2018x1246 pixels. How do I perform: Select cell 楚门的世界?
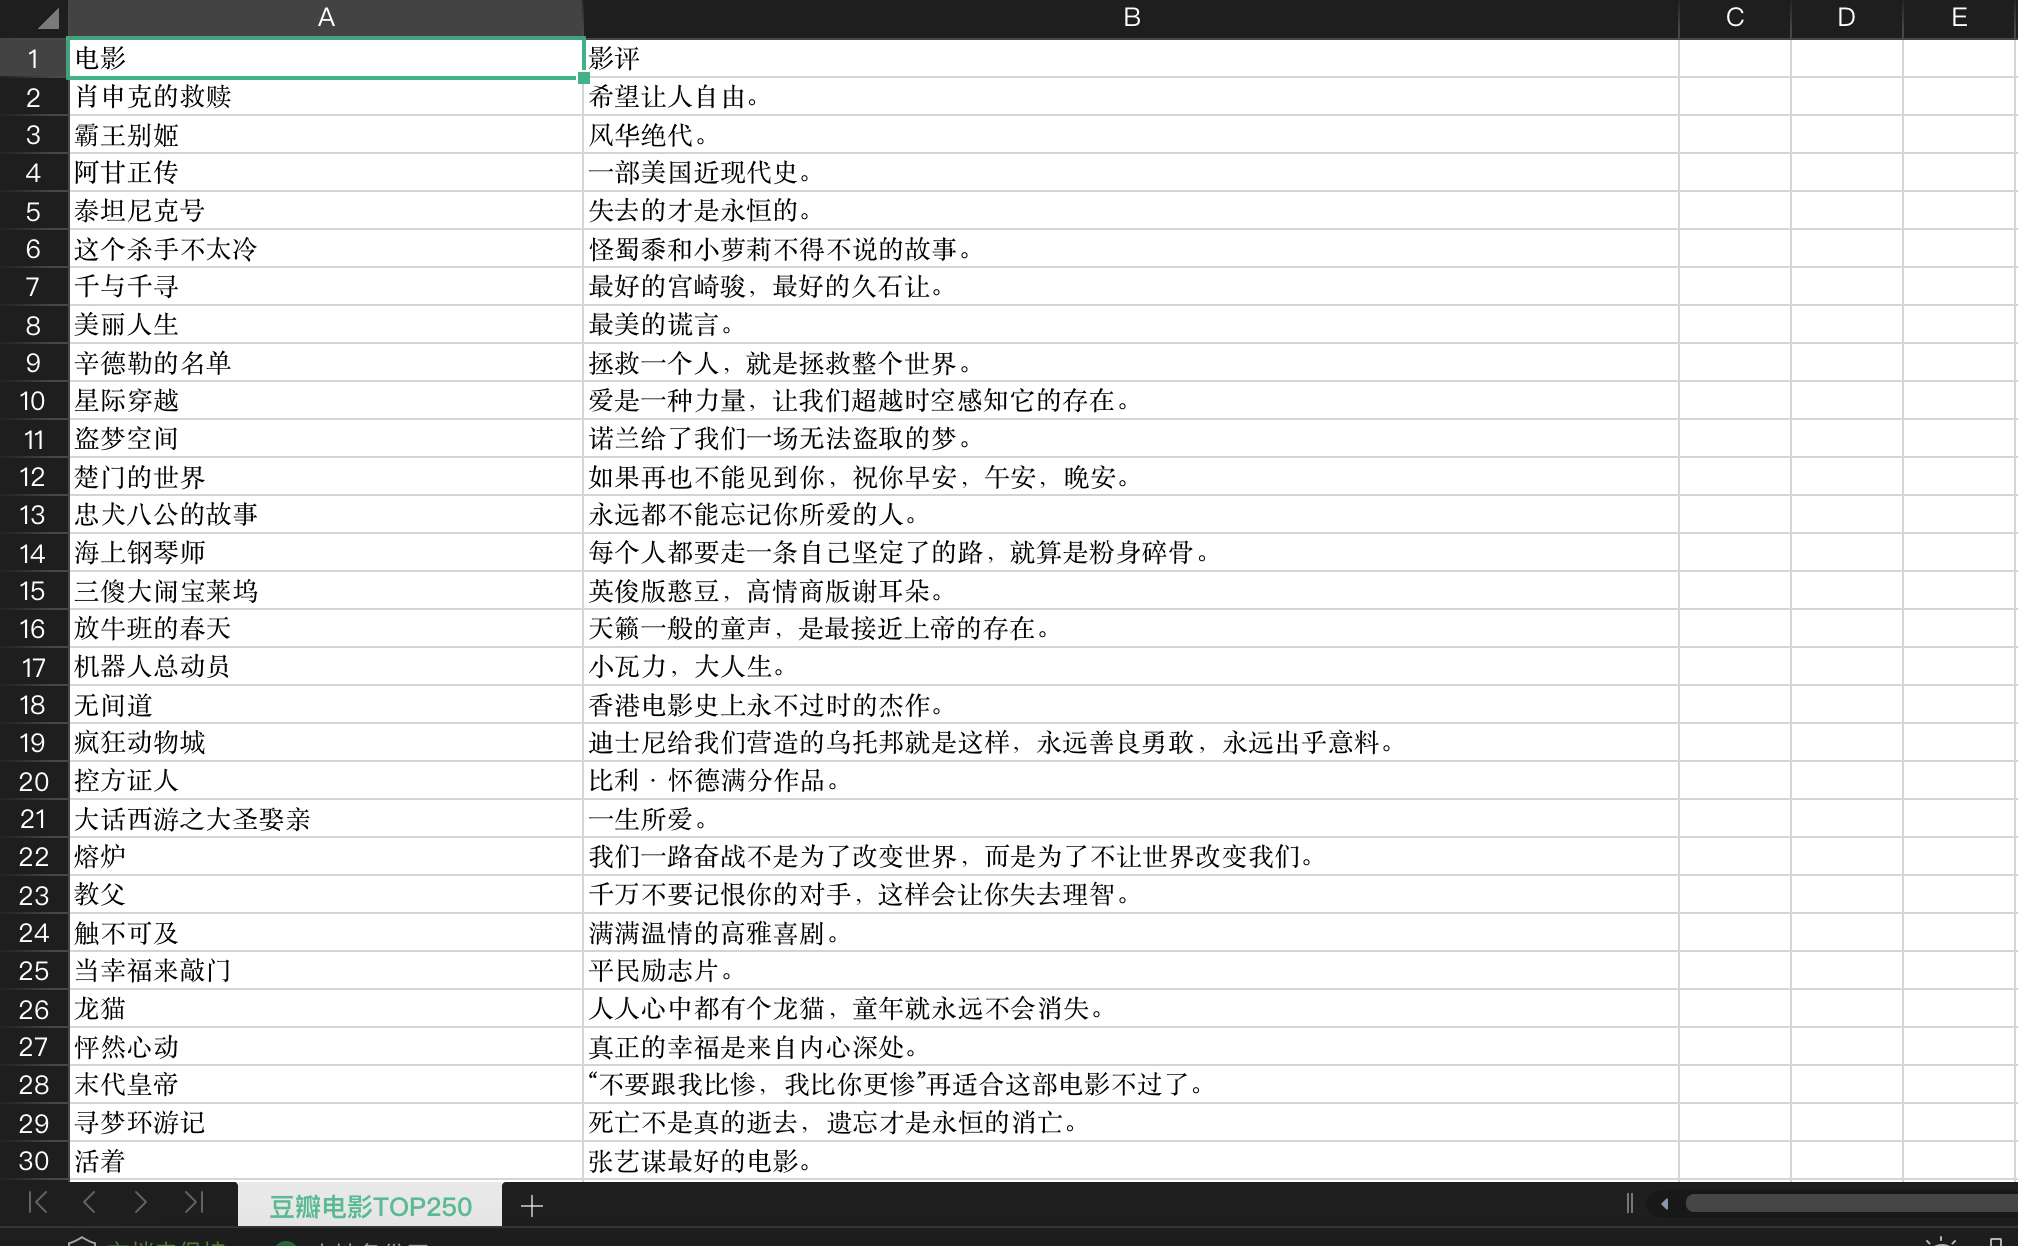tap(326, 477)
